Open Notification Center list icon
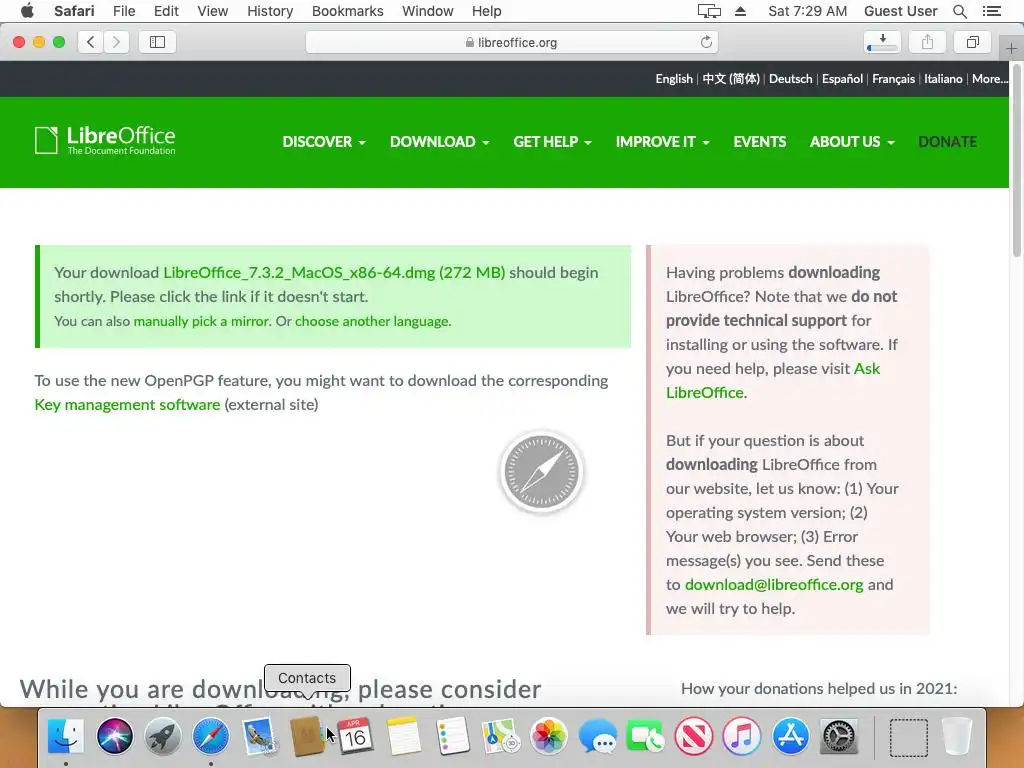The width and height of the screenshot is (1024, 768). tap(991, 11)
